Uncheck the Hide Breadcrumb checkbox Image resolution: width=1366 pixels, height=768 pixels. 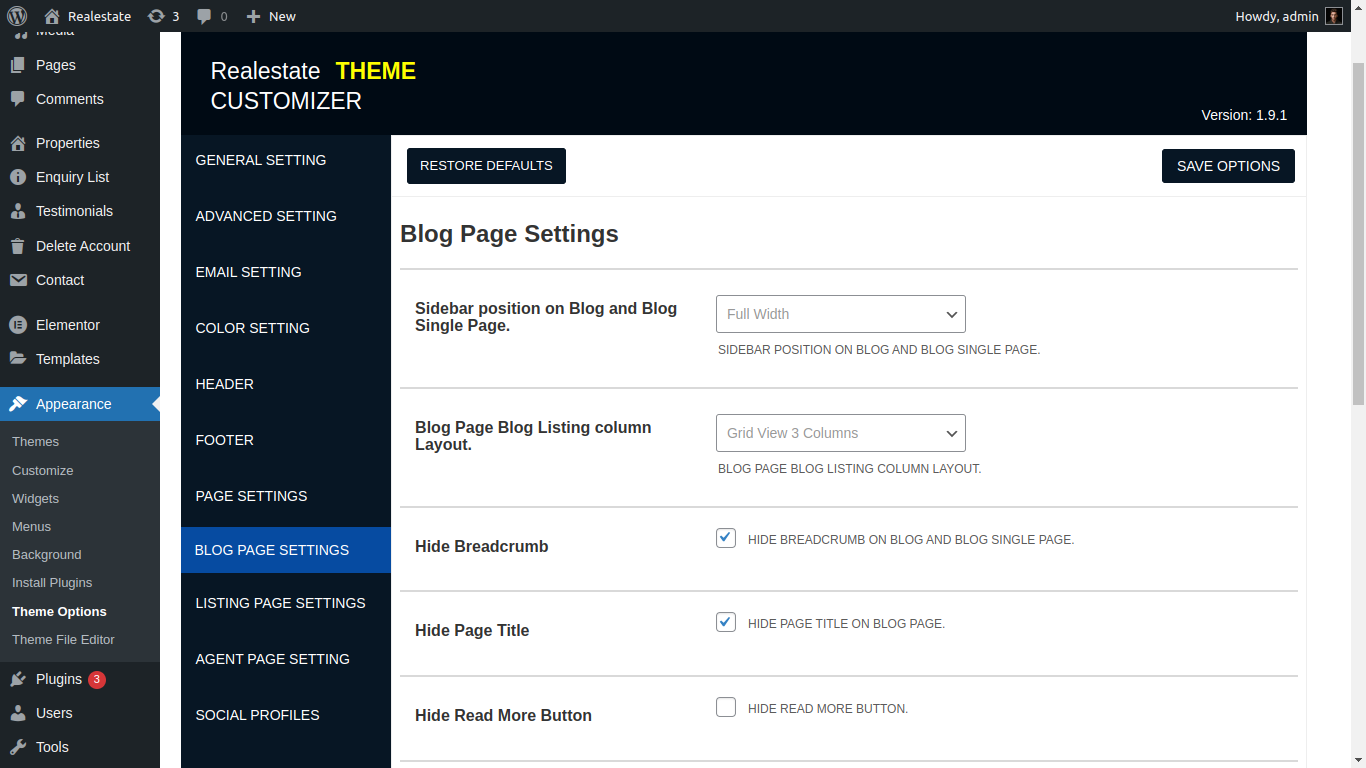point(726,538)
